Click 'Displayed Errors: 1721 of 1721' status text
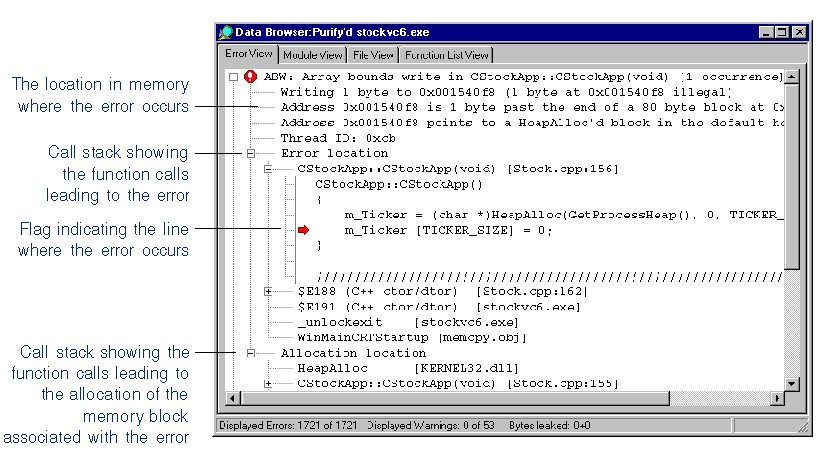 288,426
